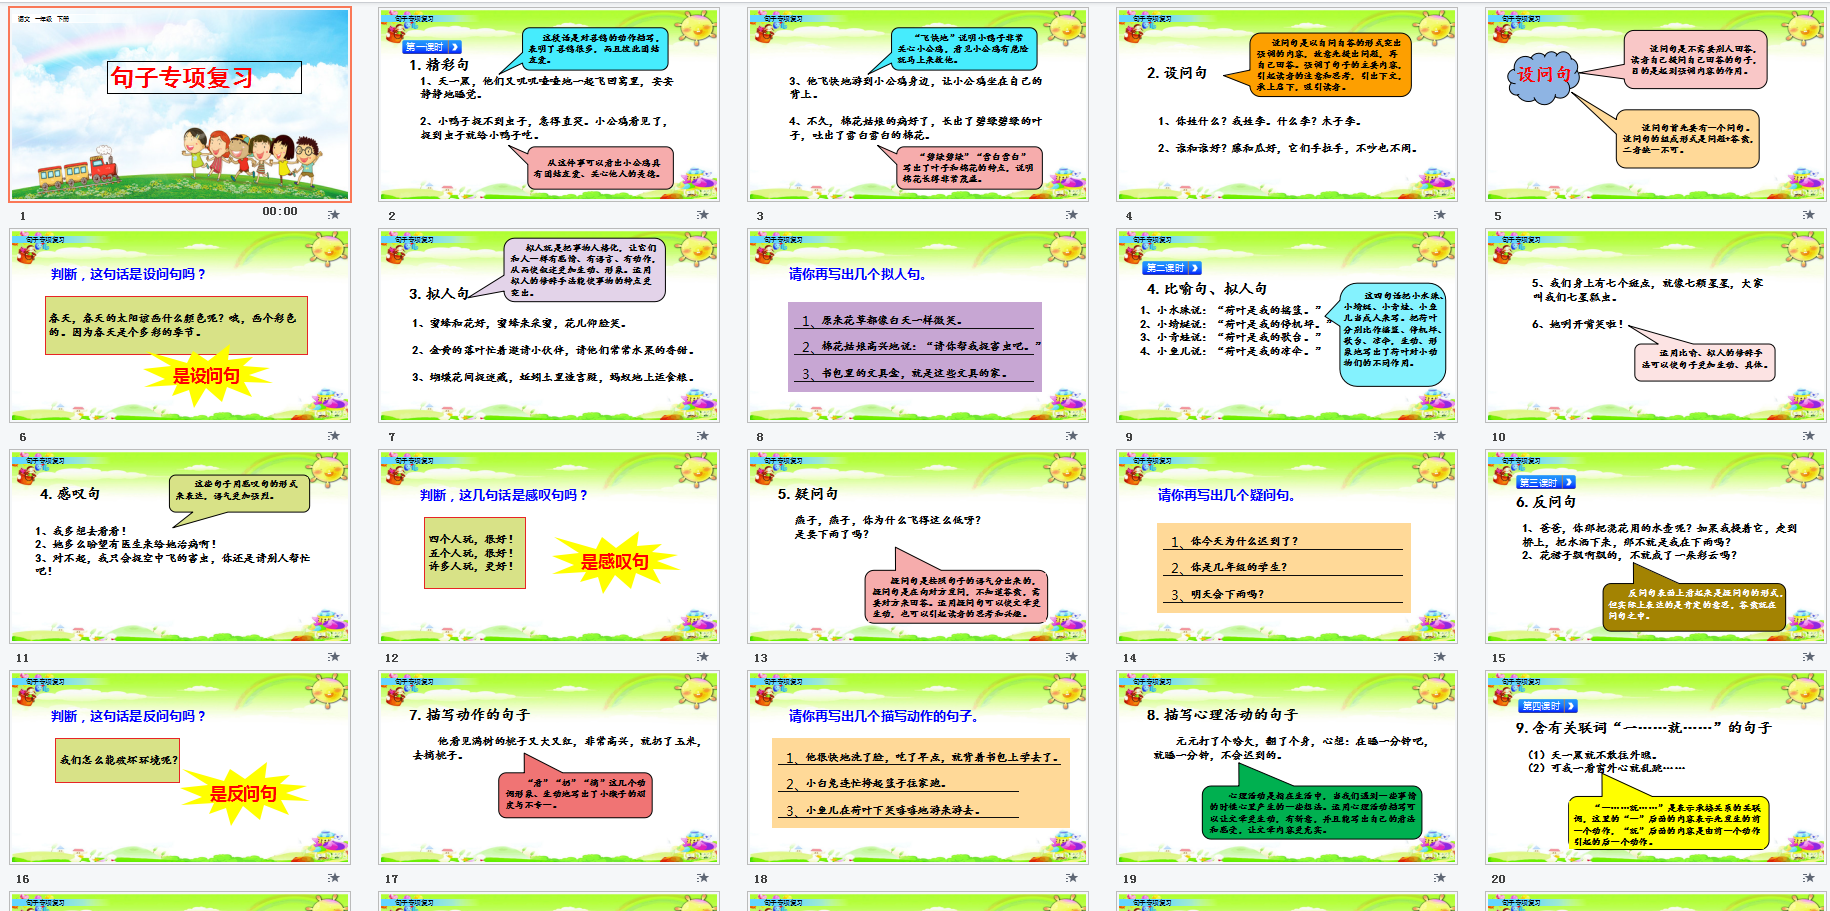Click the transition star icon under slide 15
Viewport: 1830px width, 911px height.
click(x=1809, y=657)
